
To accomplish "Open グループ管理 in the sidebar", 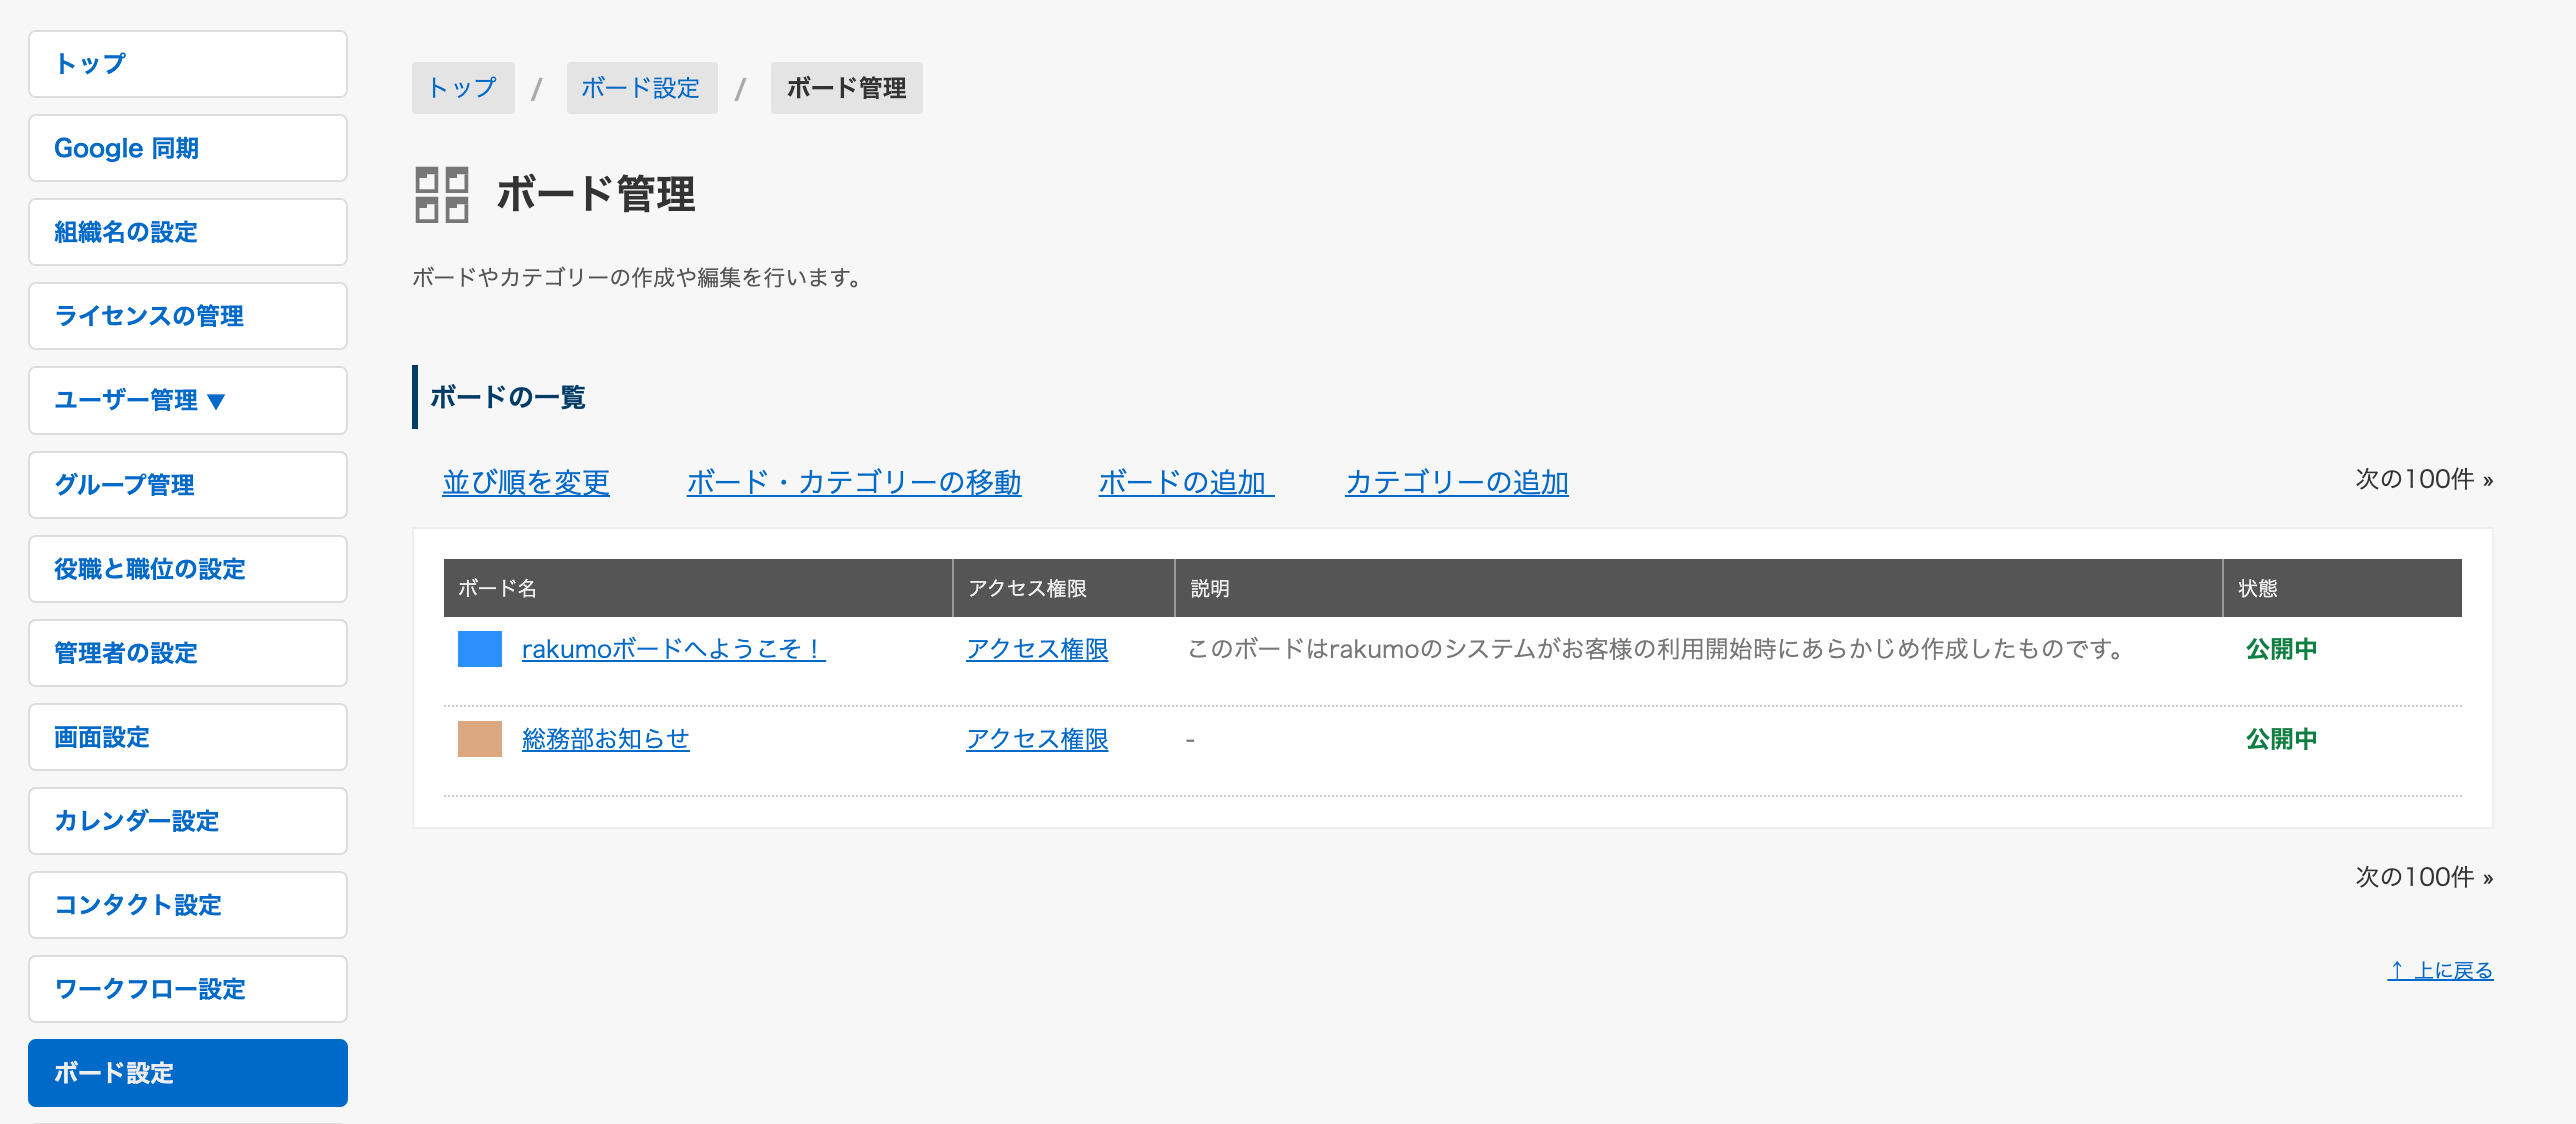I will click(x=188, y=485).
